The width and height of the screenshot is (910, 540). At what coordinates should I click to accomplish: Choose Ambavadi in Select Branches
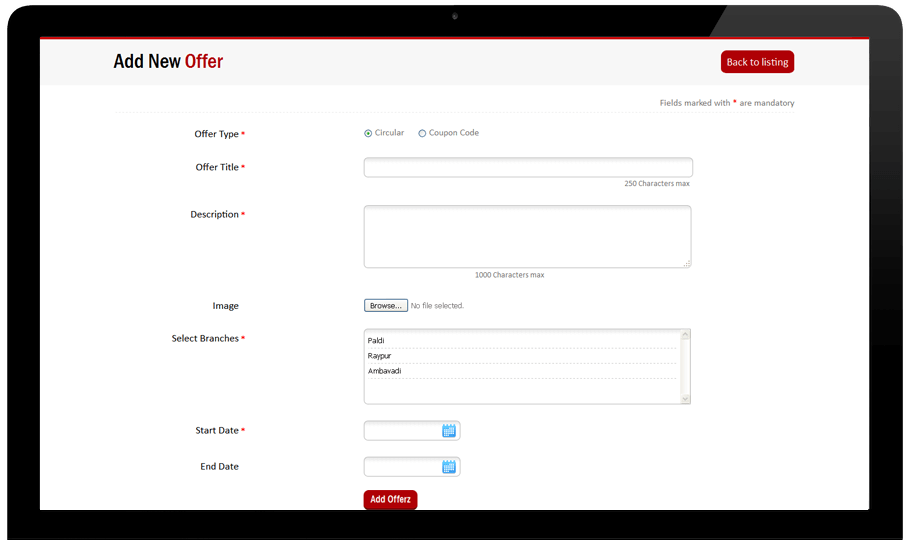point(385,371)
